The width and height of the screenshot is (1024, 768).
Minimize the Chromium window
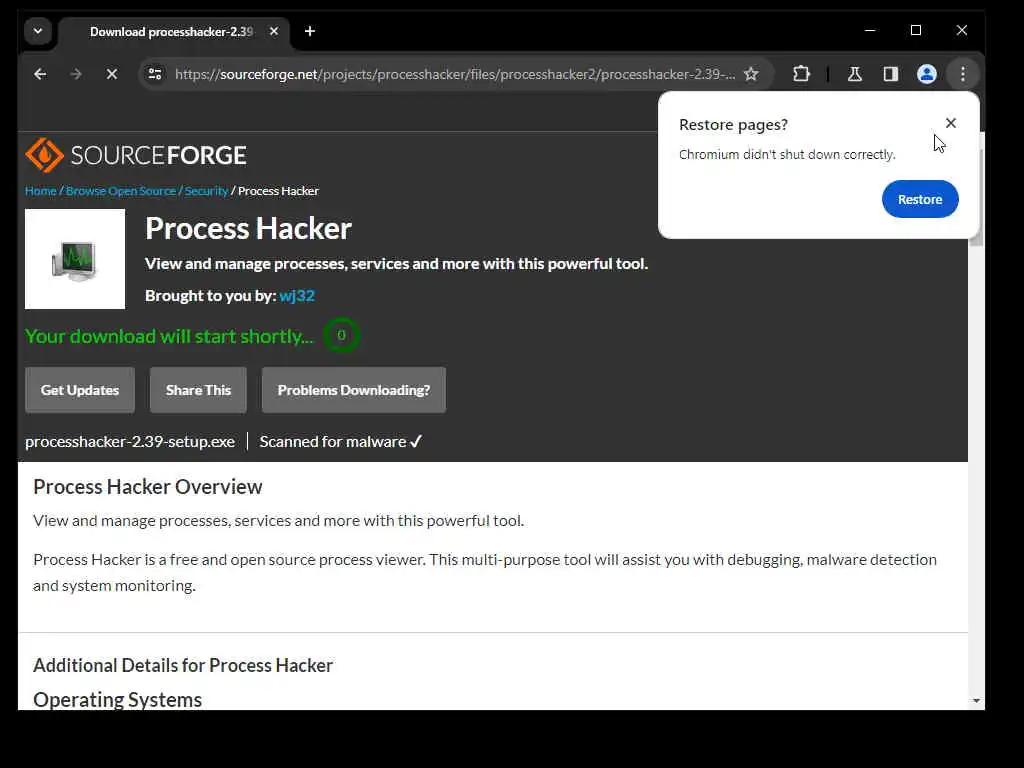[870, 31]
